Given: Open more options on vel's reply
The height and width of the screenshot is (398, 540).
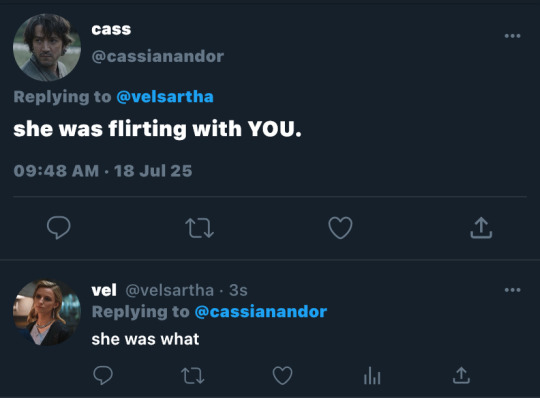Looking at the screenshot, I should 512,290.
